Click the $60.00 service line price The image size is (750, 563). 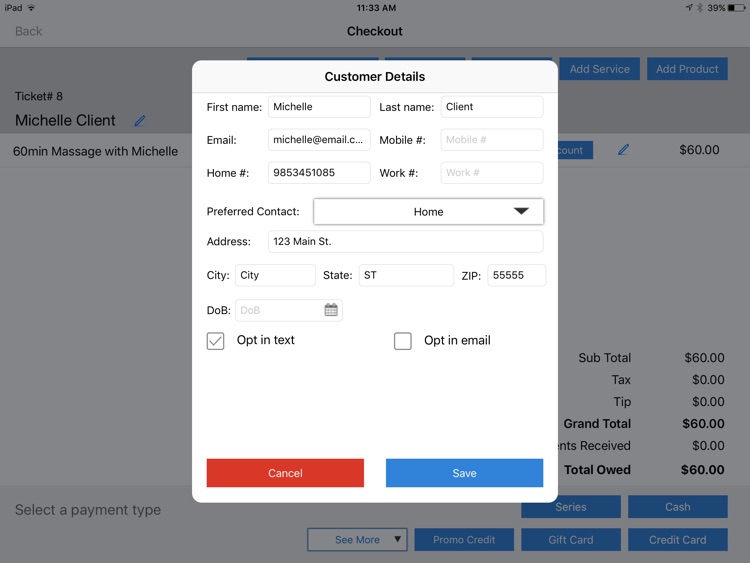point(699,150)
